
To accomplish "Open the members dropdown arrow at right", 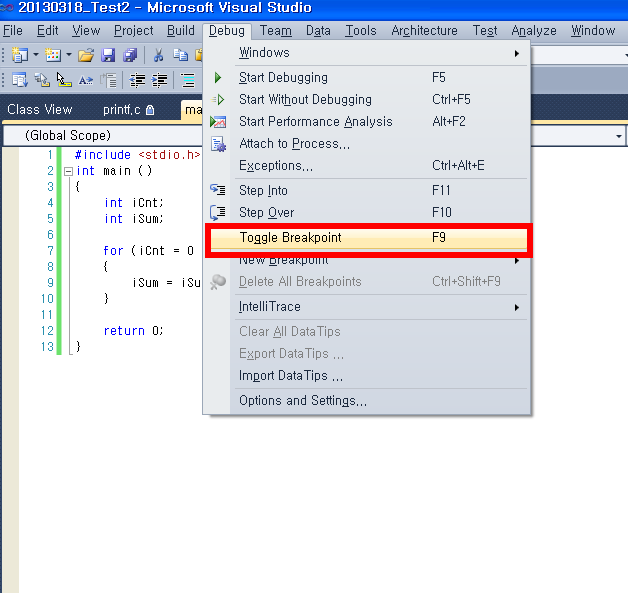I will tap(619, 136).
